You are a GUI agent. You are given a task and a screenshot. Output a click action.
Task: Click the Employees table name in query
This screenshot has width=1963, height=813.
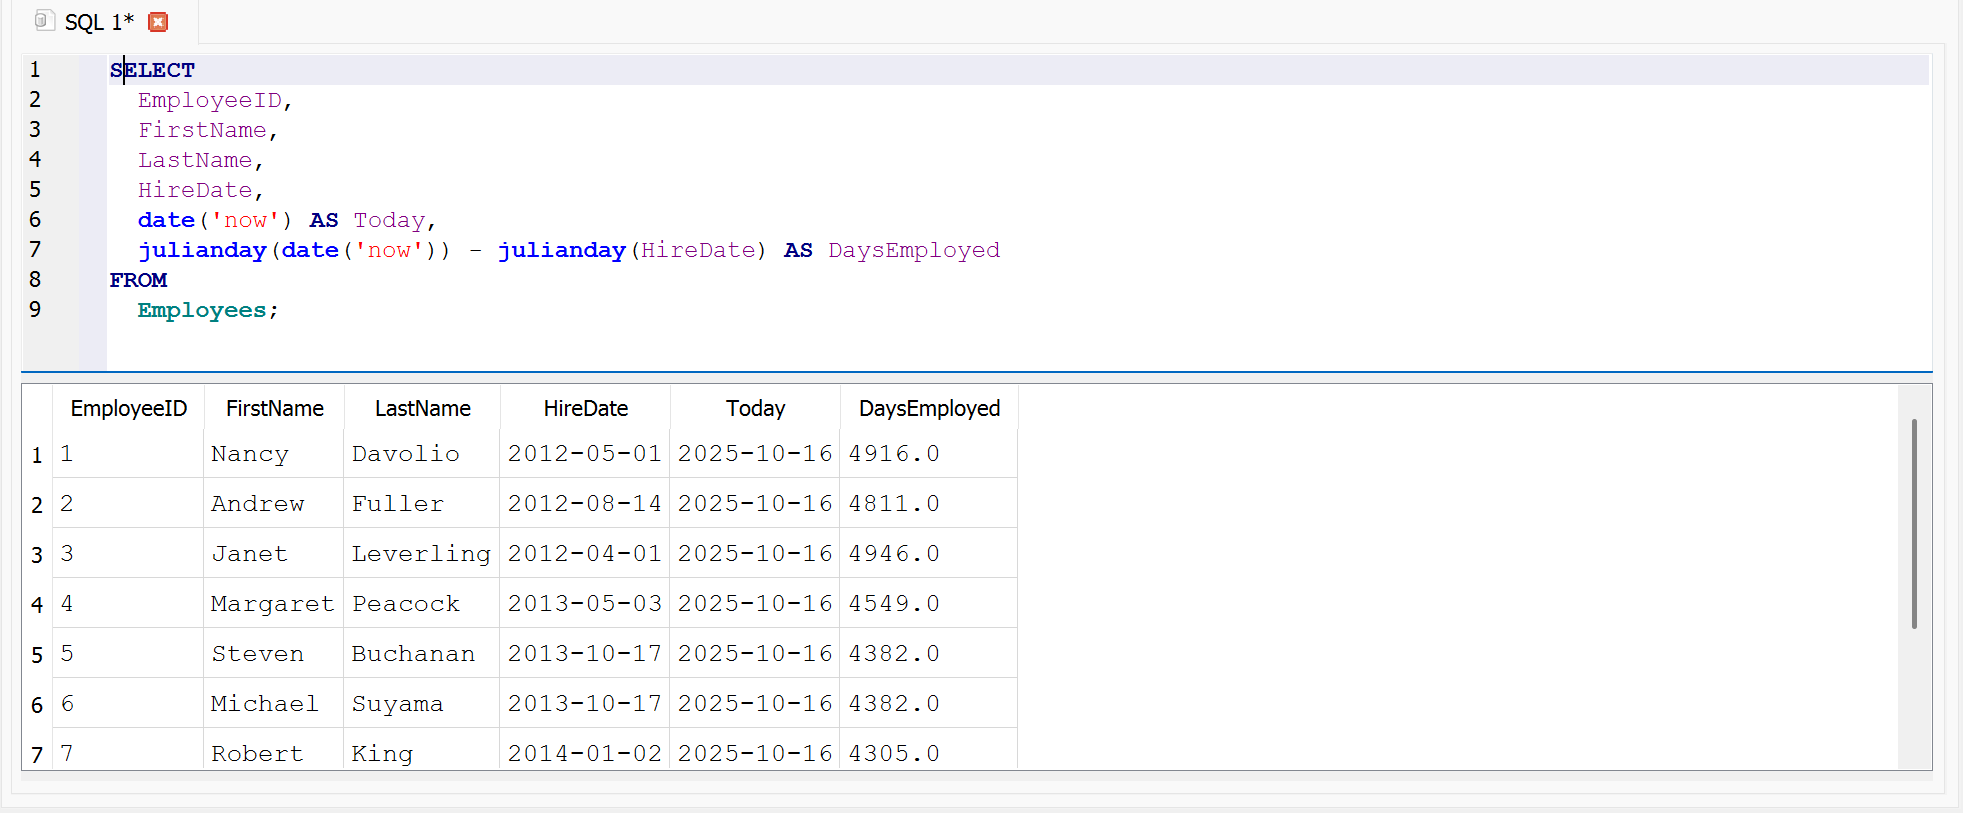pos(202,310)
